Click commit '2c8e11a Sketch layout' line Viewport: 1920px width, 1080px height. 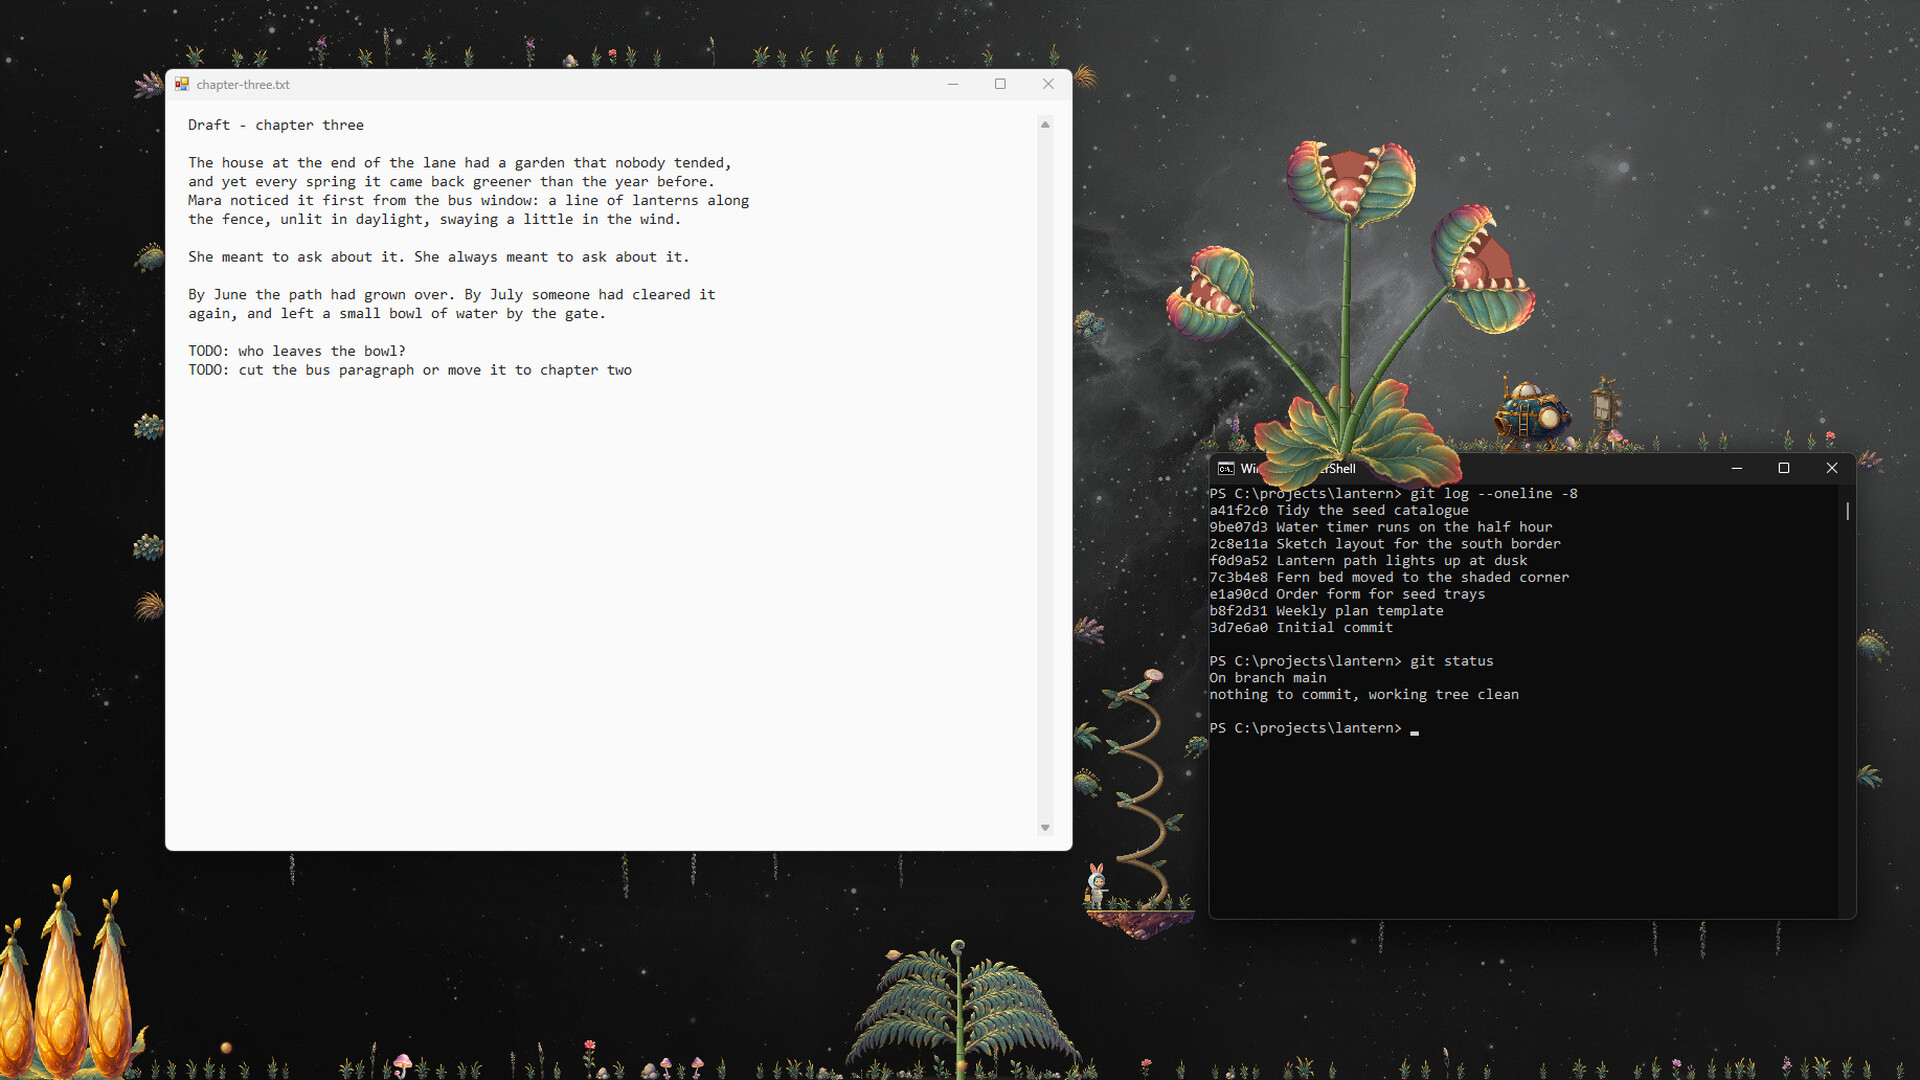click(1385, 544)
